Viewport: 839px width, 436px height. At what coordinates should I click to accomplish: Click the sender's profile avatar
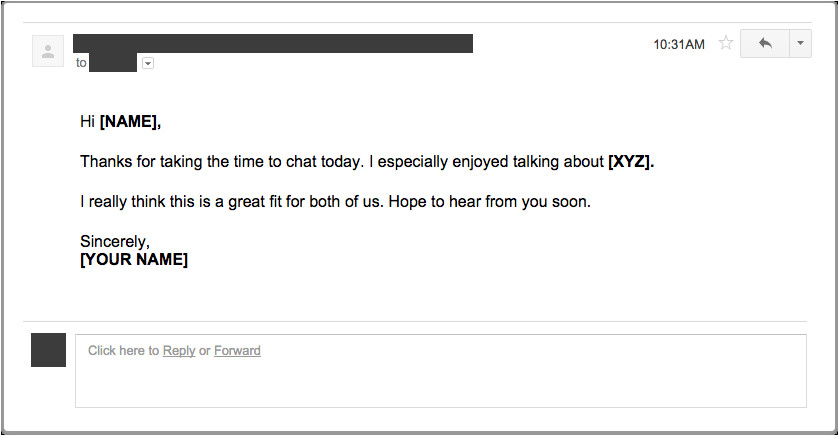pos(48,51)
